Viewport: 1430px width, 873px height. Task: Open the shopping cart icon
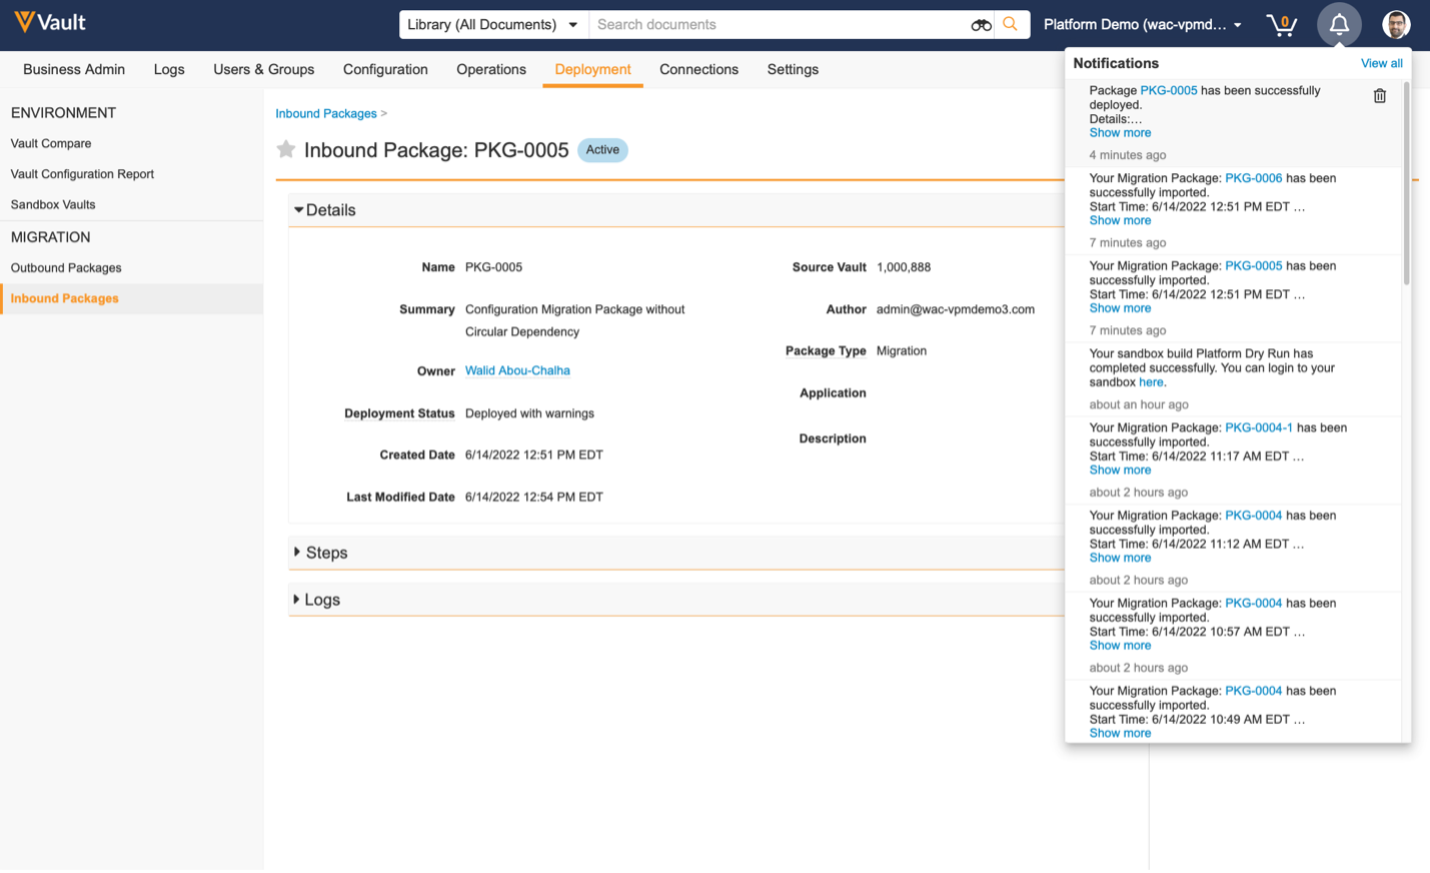click(1281, 25)
